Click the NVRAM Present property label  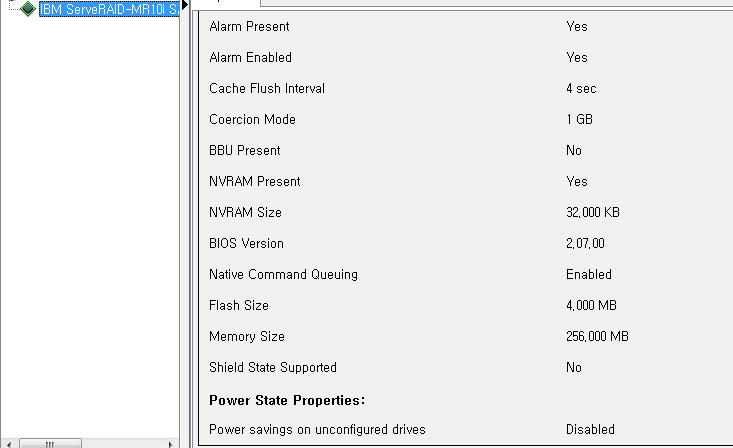coord(254,181)
